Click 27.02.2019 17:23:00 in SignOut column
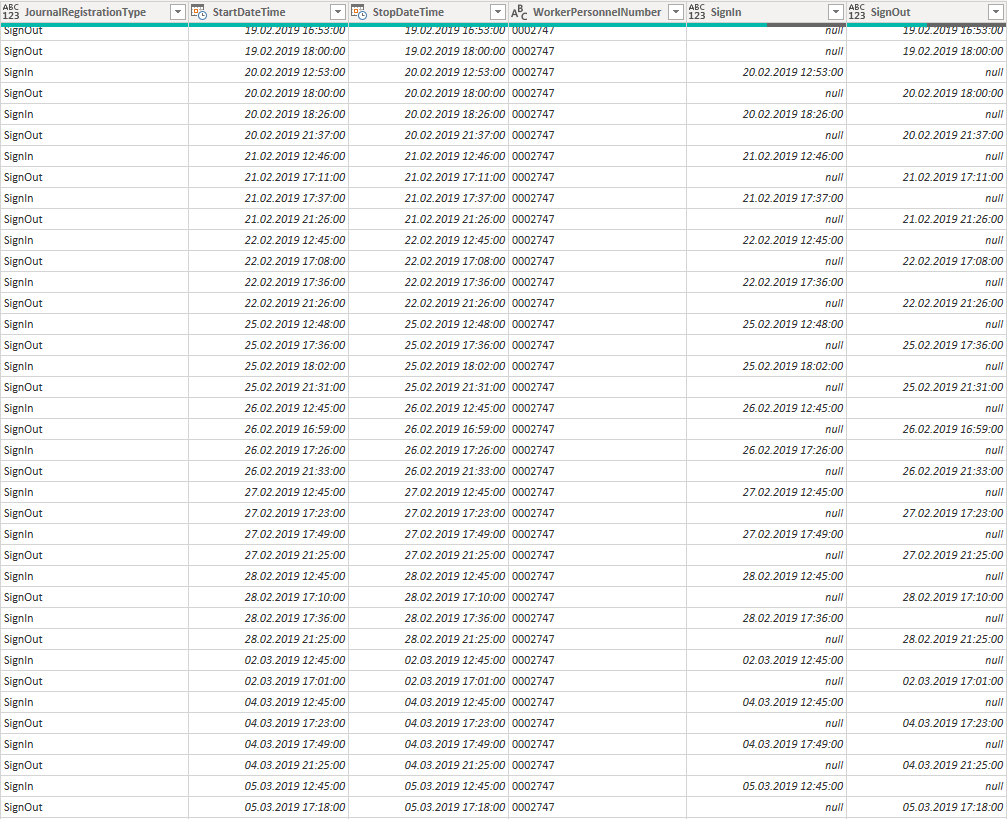This screenshot has height=819, width=1007. click(953, 513)
